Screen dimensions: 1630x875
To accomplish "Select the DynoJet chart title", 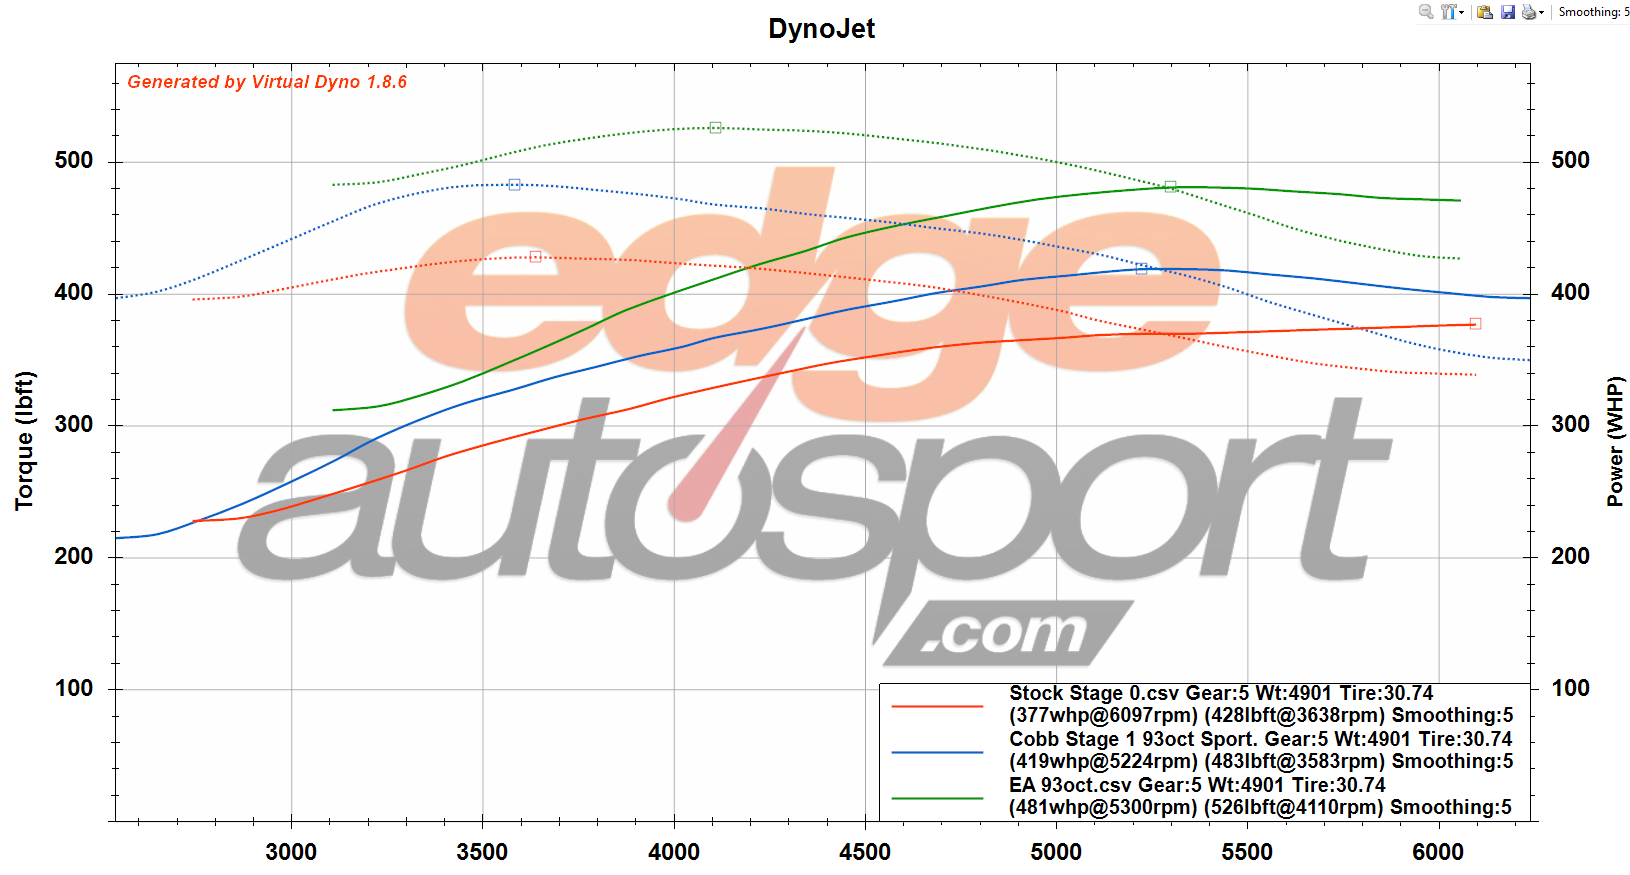I will 821,29.
